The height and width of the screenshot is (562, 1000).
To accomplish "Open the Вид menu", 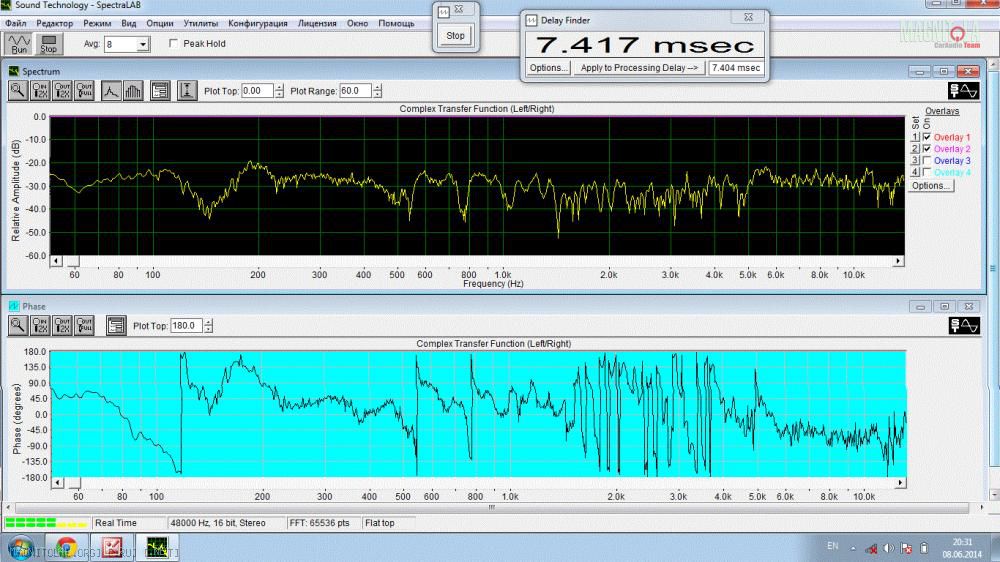I will pyautogui.click(x=129, y=23).
